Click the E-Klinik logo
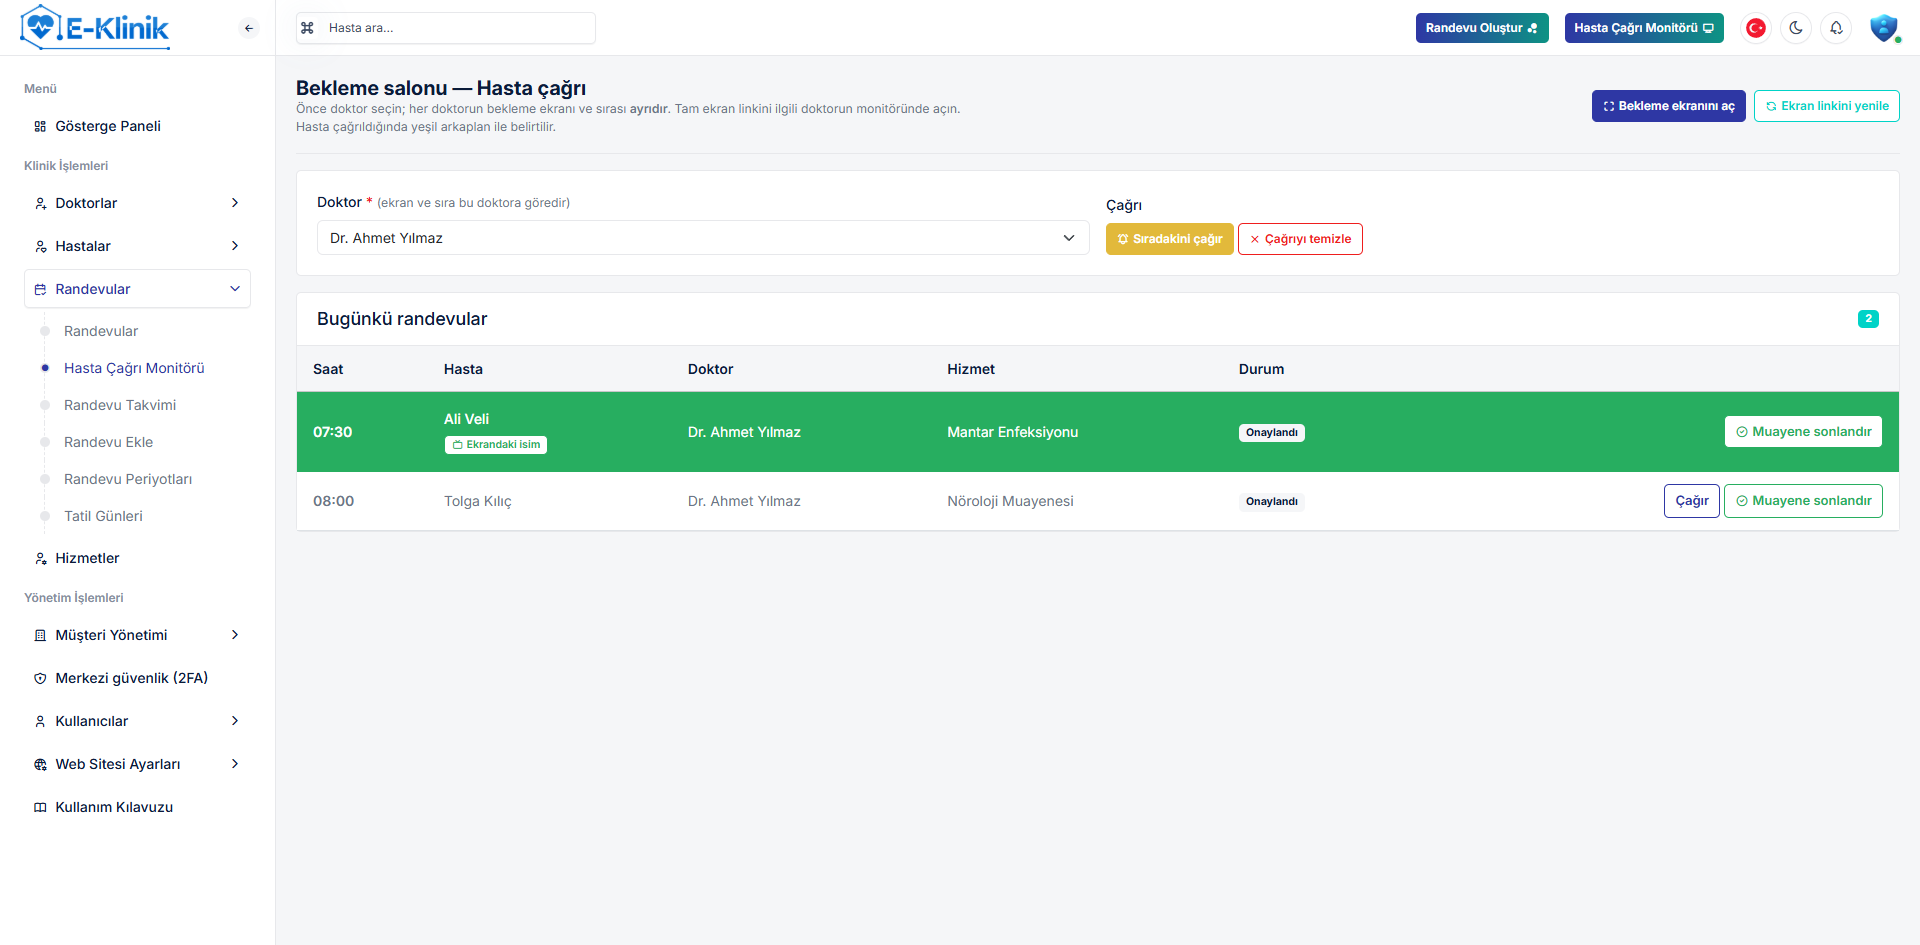Screen dimensions: 1920x945 [x=95, y=27]
